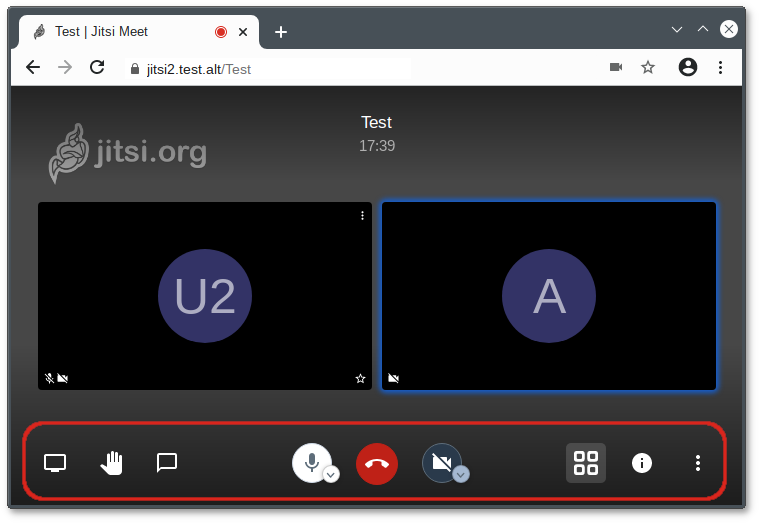Mute the microphone
Viewport: 759px width, 523px height.
tap(312, 462)
